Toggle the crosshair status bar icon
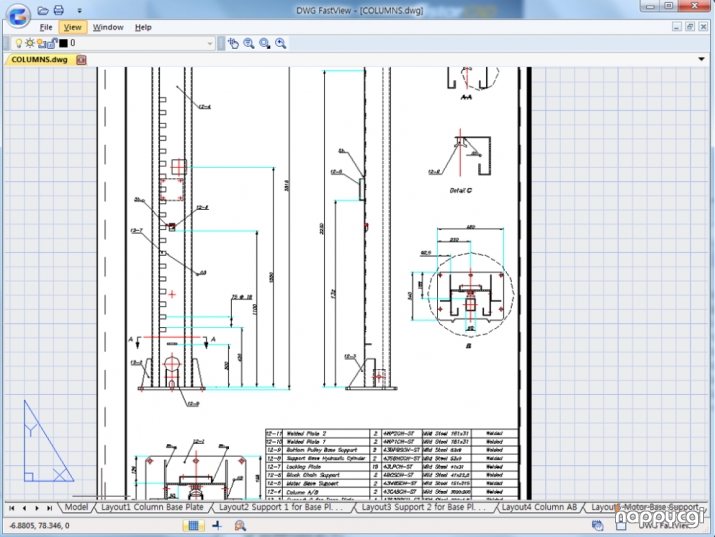 pos(217,526)
